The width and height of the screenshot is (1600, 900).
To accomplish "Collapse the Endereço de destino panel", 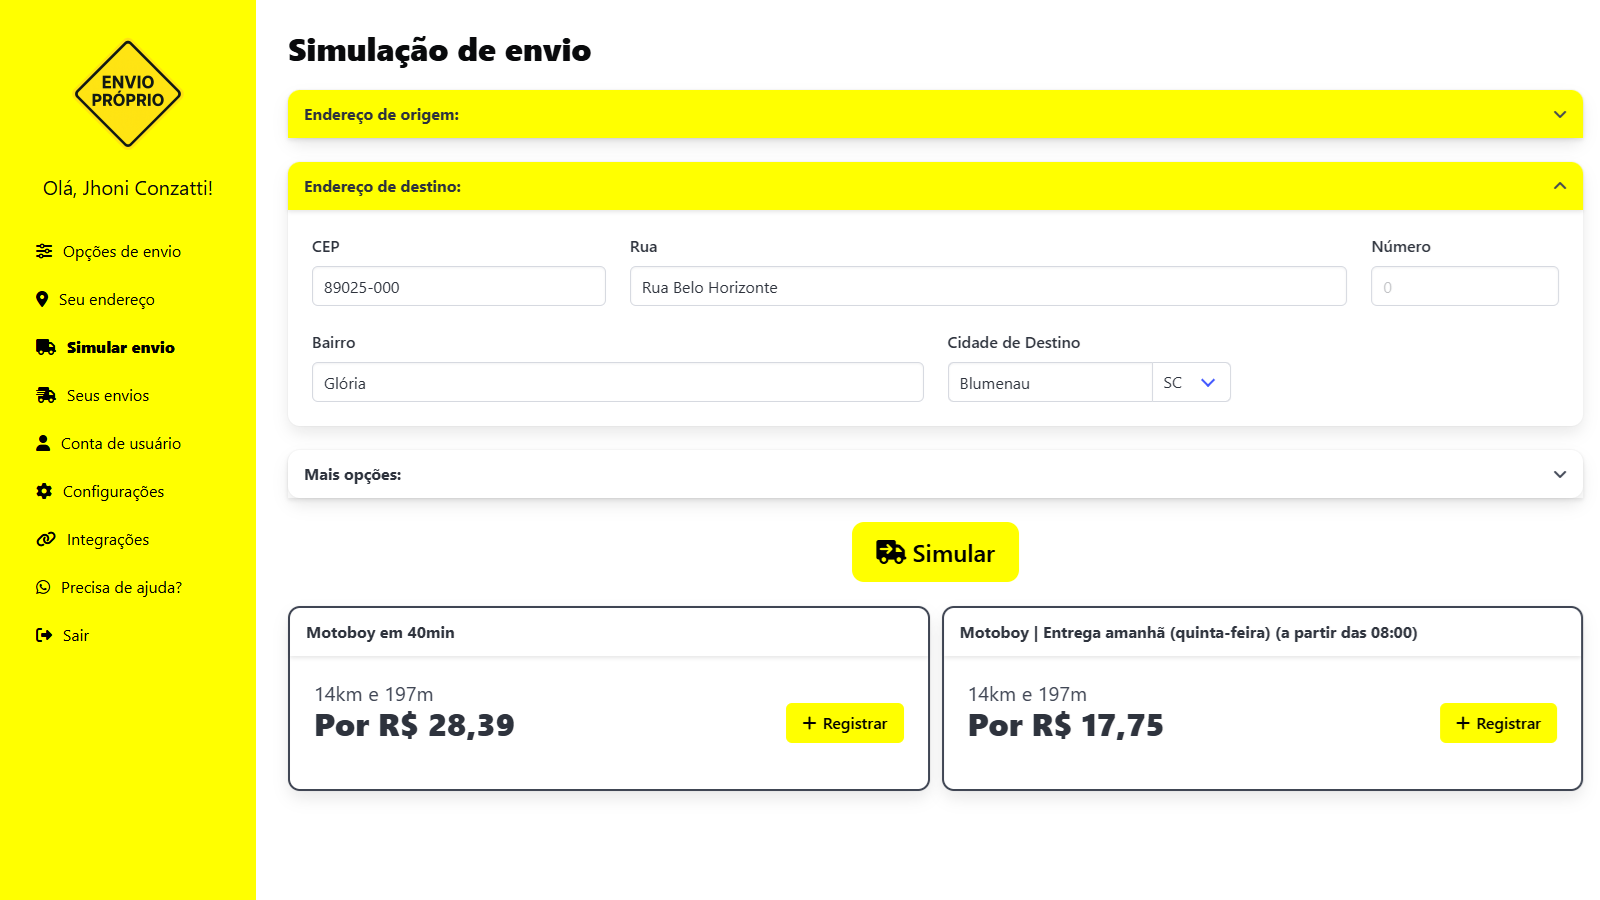I will (935, 186).
